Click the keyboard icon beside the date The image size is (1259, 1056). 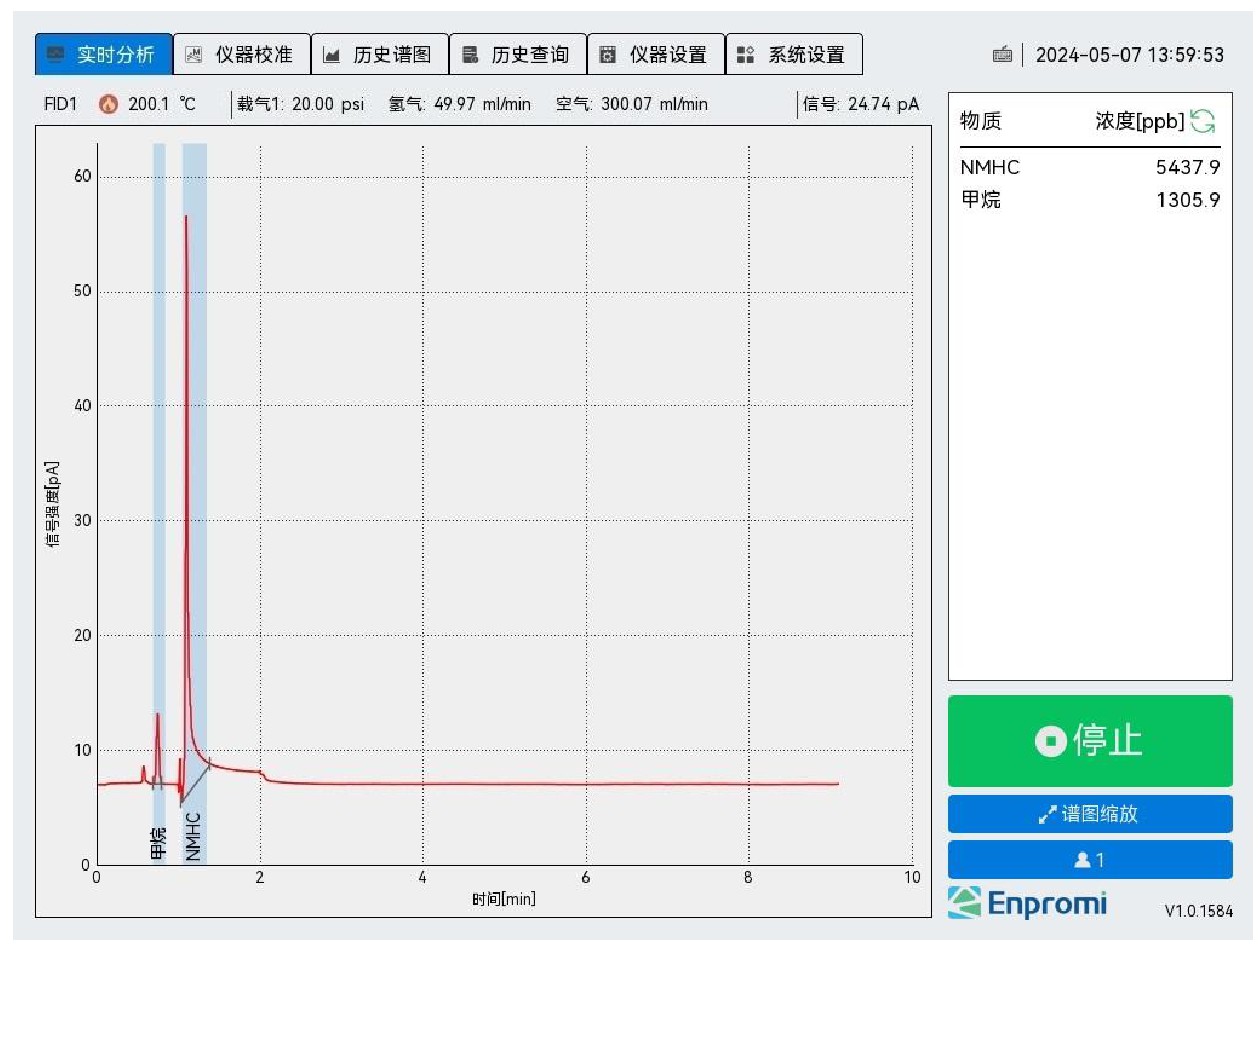[1002, 55]
